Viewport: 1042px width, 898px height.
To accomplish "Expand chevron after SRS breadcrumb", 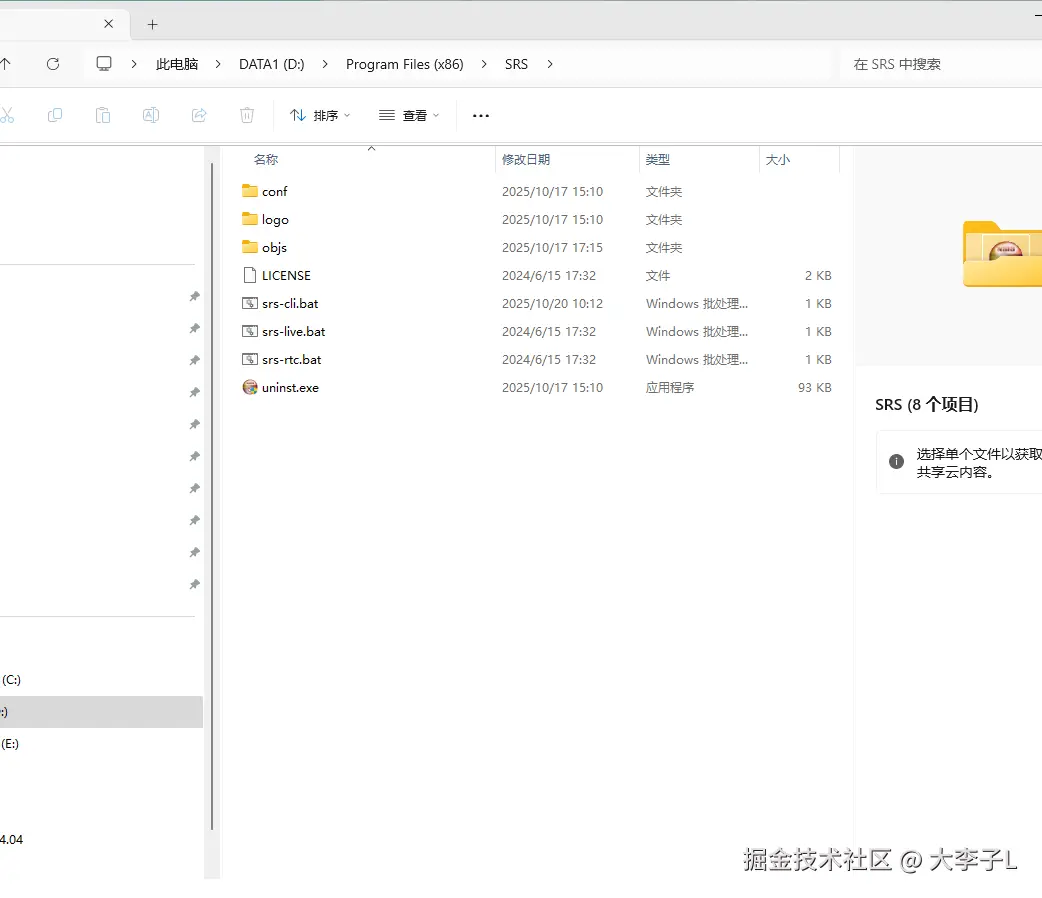I will [550, 64].
